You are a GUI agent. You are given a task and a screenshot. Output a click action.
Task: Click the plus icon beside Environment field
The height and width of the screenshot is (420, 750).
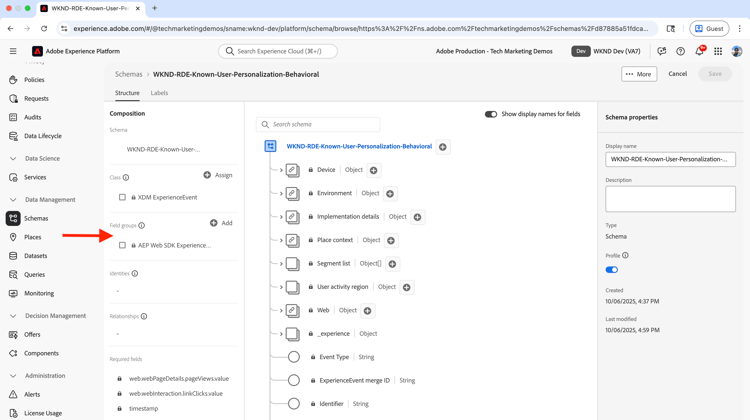390,194
